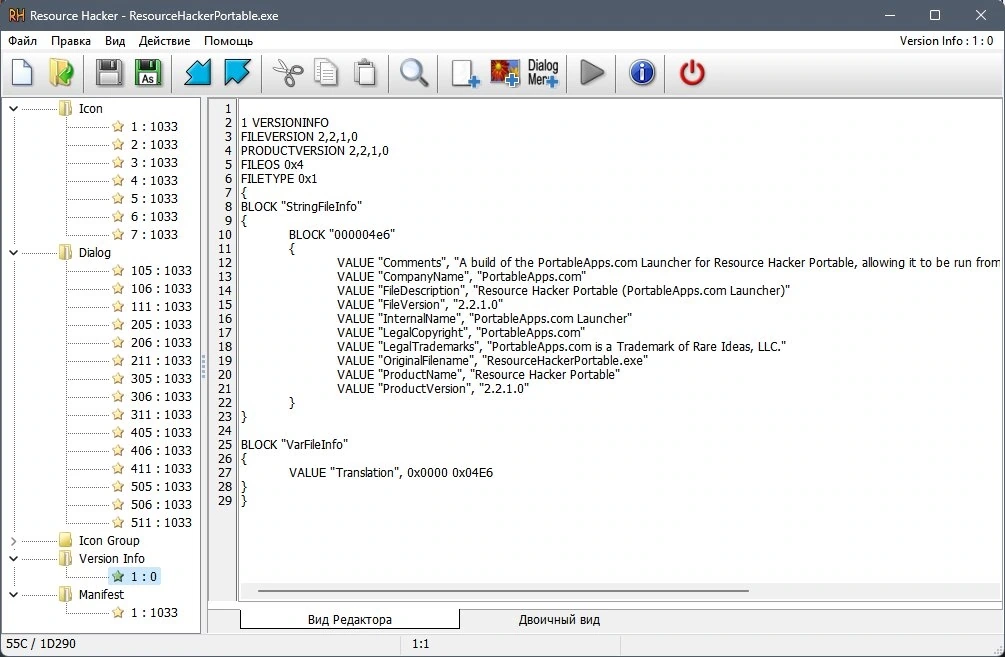Click the red power exit icon
Image resolution: width=1005 pixels, height=657 pixels.
coord(692,73)
